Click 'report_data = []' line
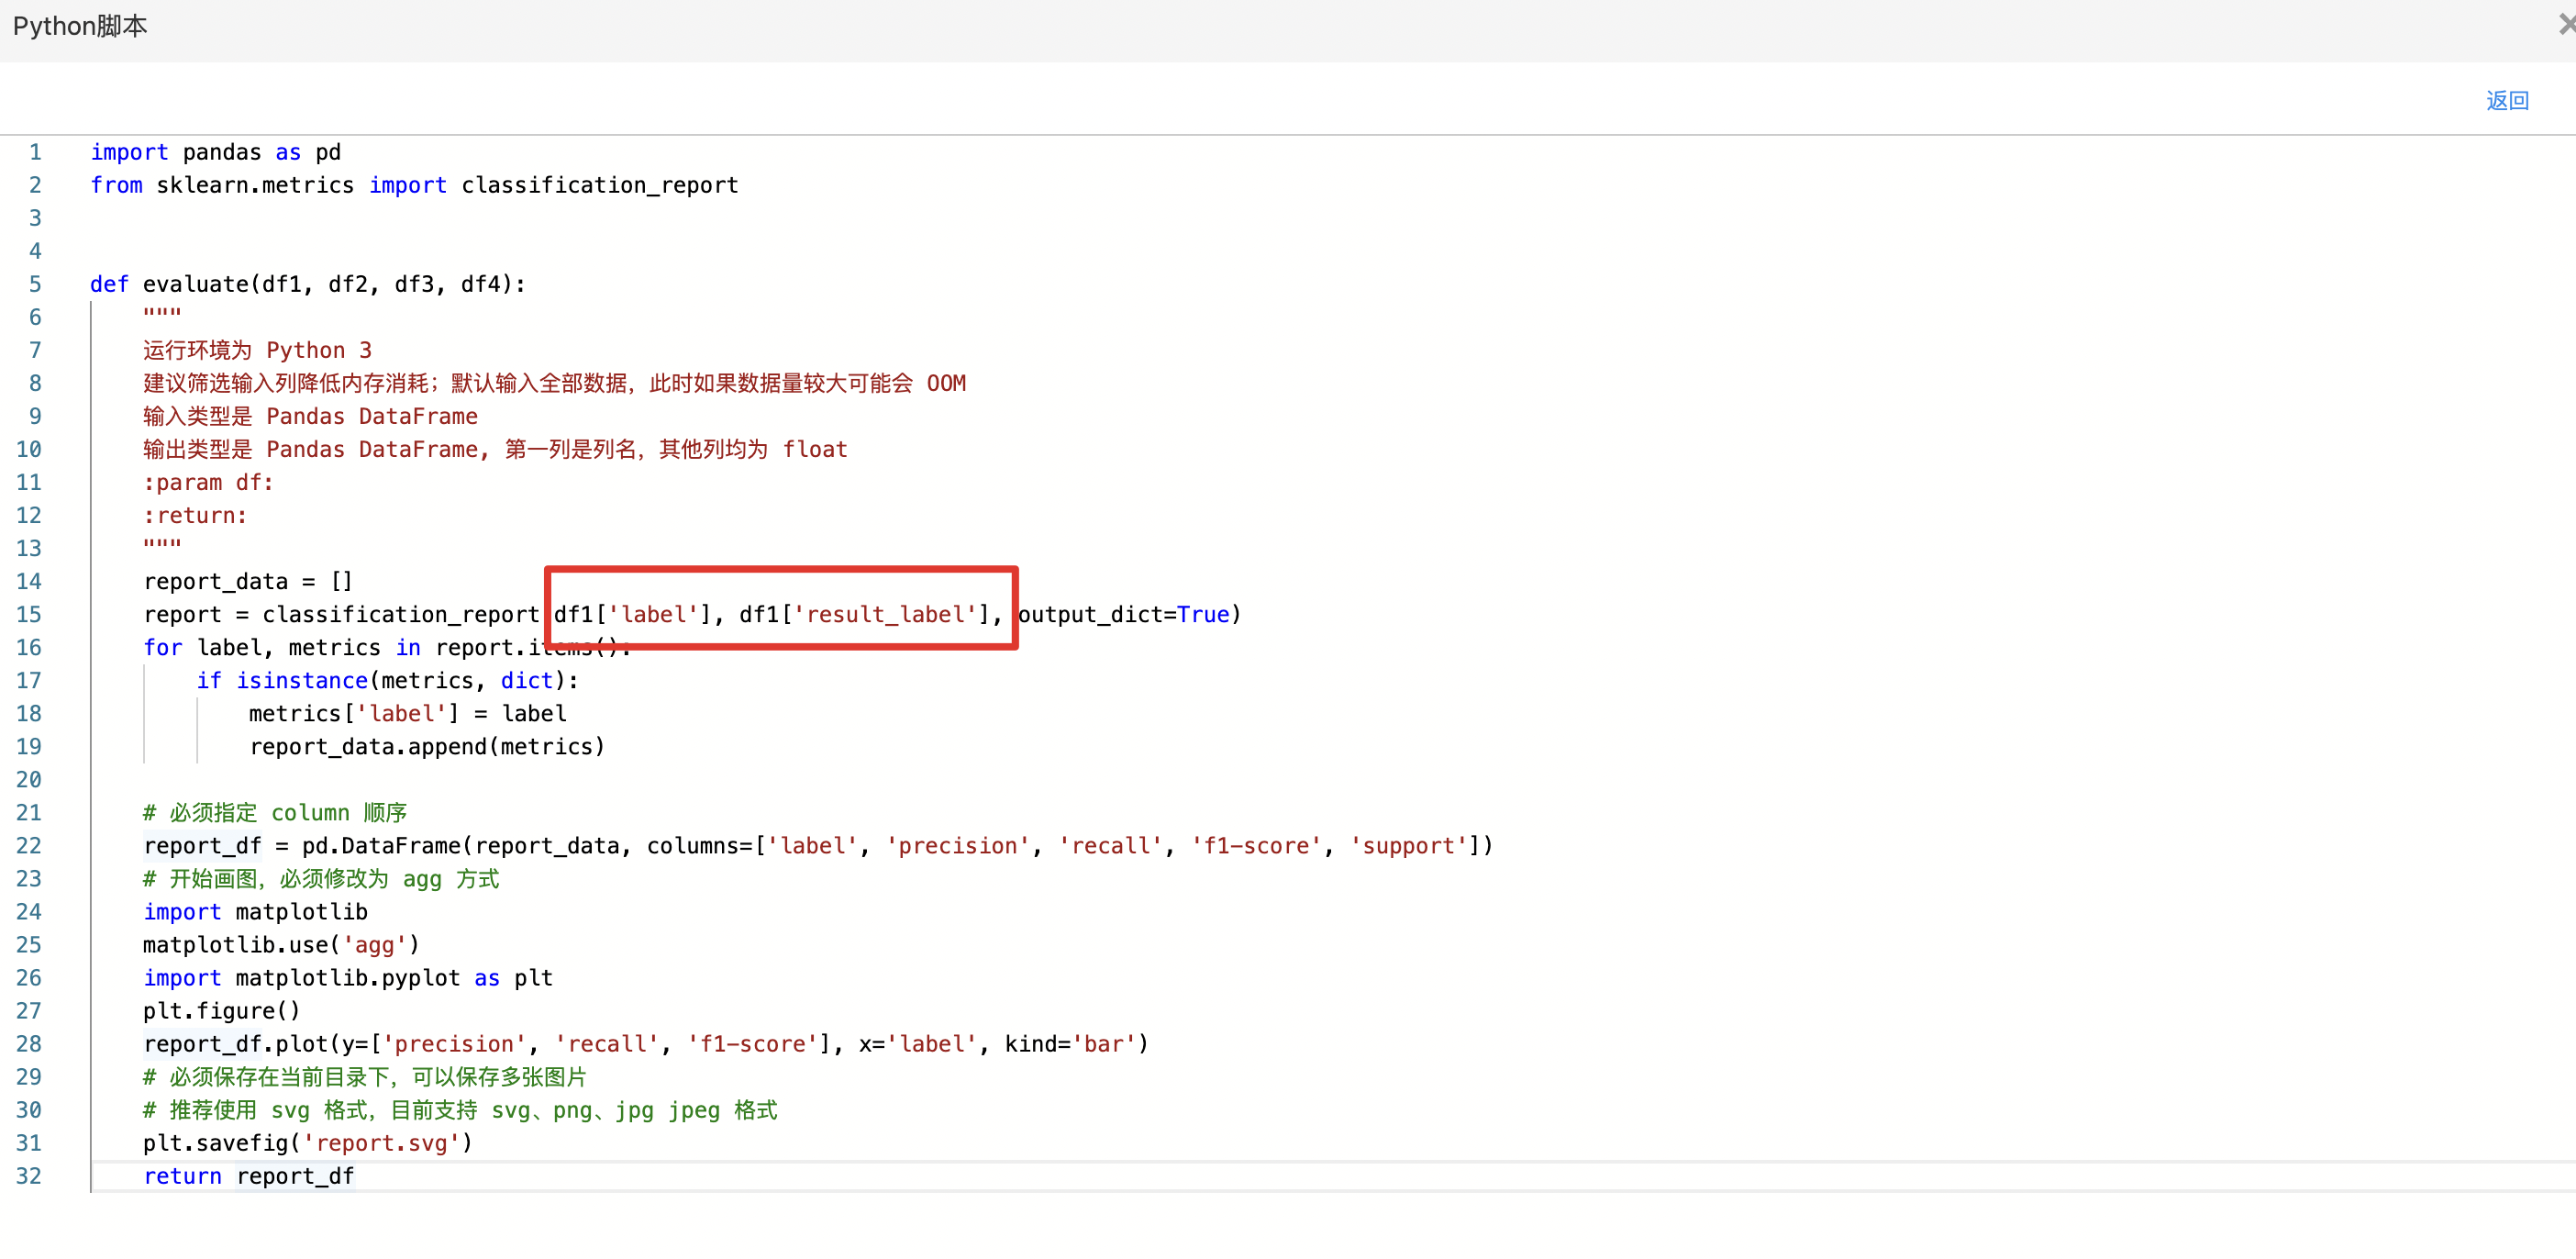 [x=248, y=581]
